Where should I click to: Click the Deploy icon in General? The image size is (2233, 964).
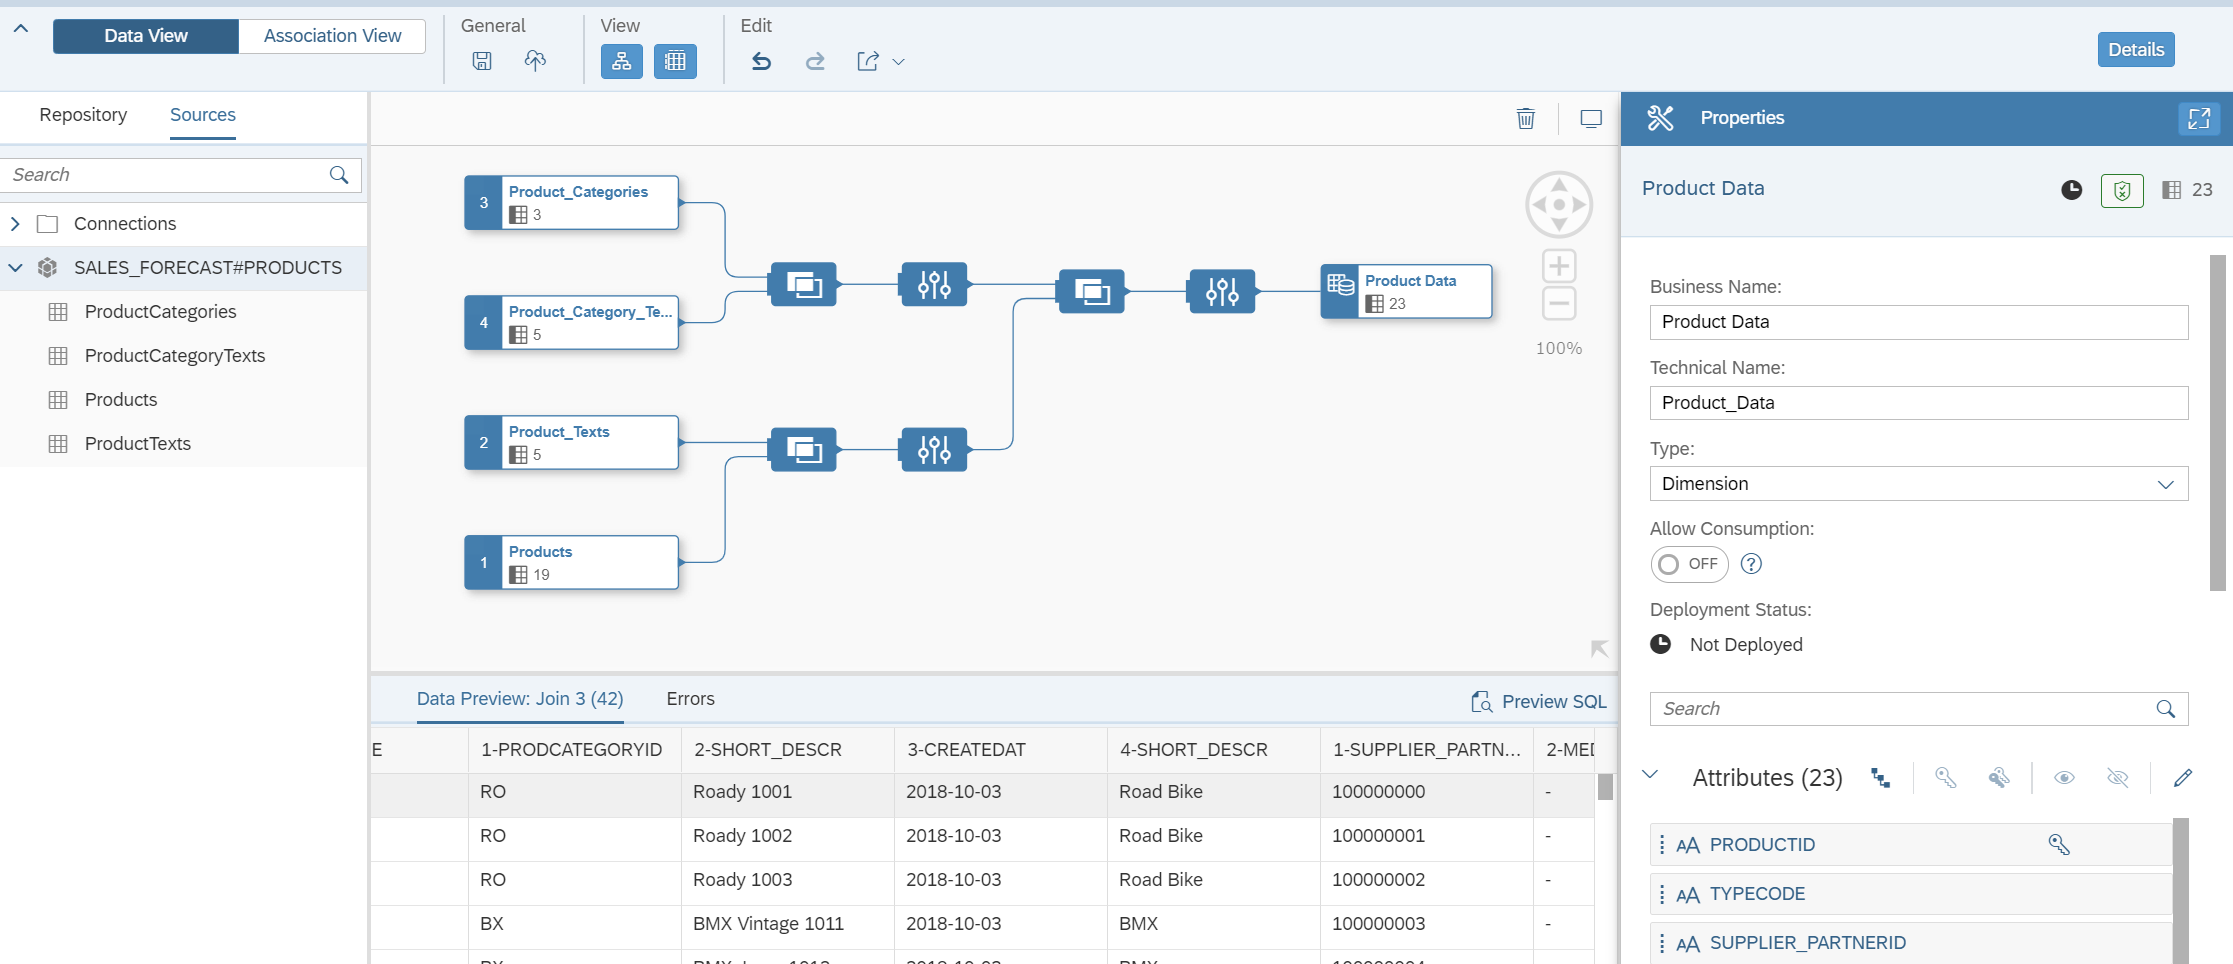point(535,61)
